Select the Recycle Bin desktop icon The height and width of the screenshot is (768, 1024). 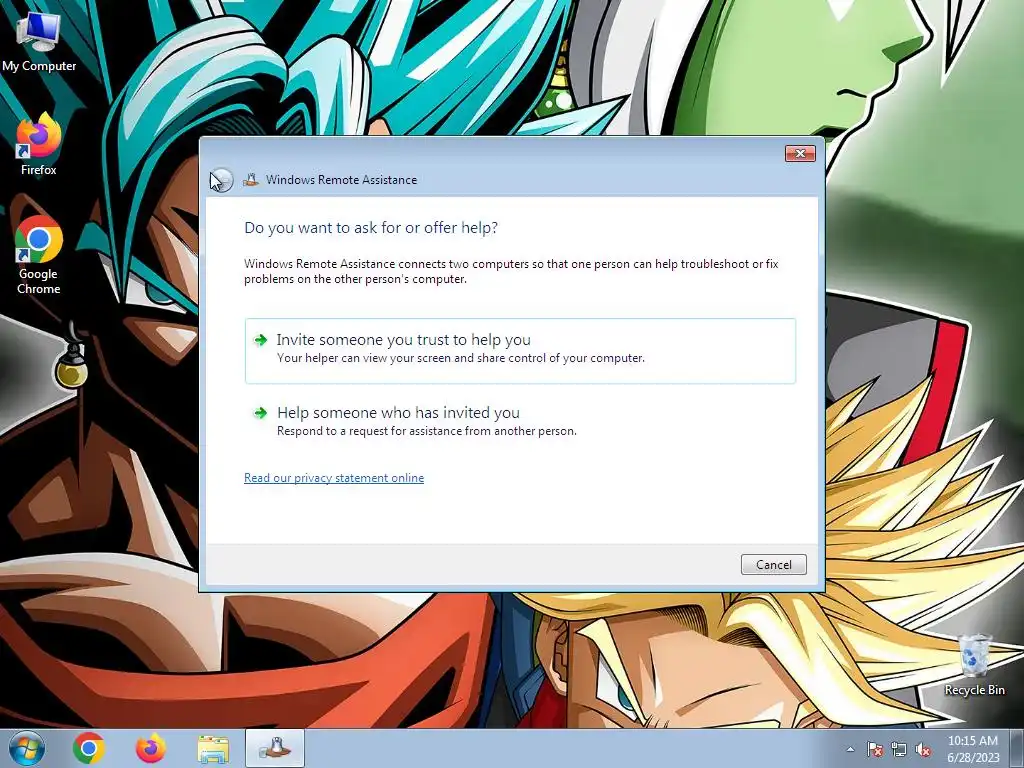pyautogui.click(x=974, y=665)
